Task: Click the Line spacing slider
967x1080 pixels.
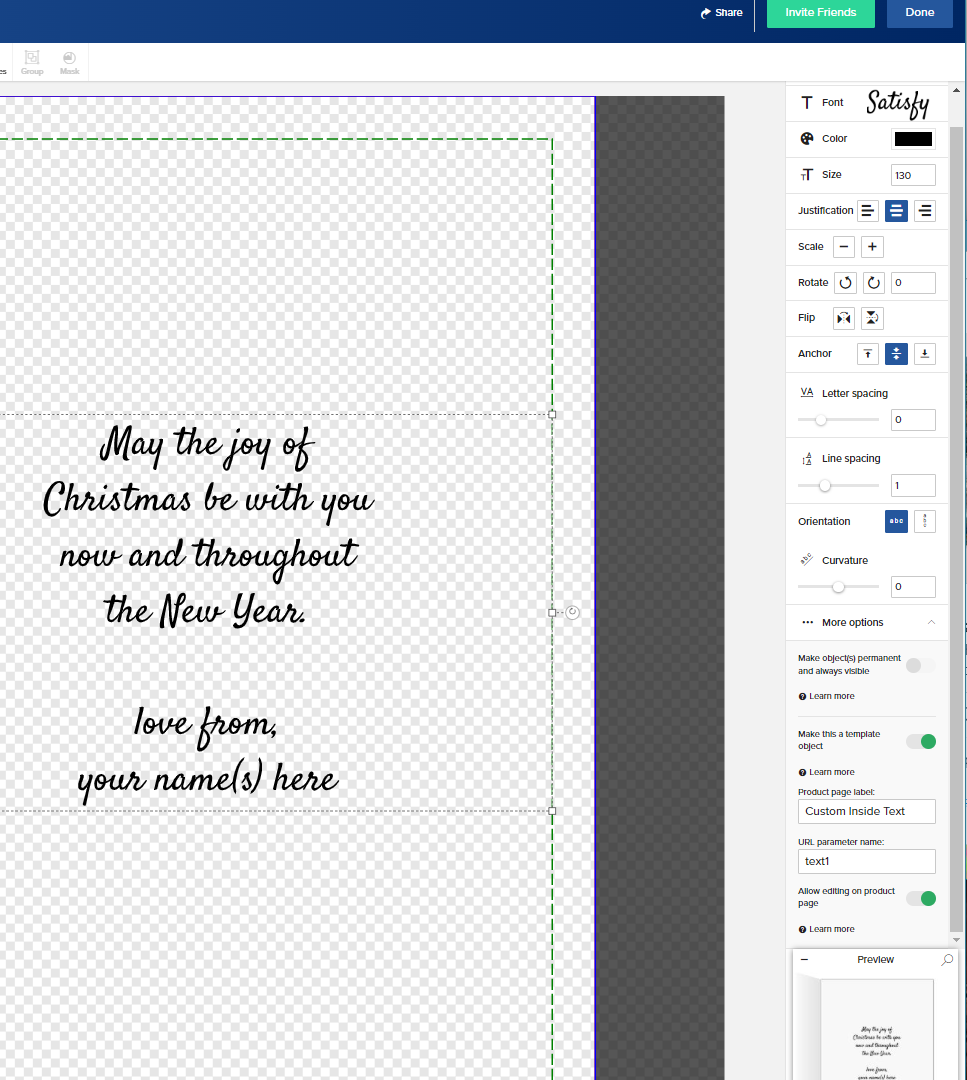Action: (838, 486)
